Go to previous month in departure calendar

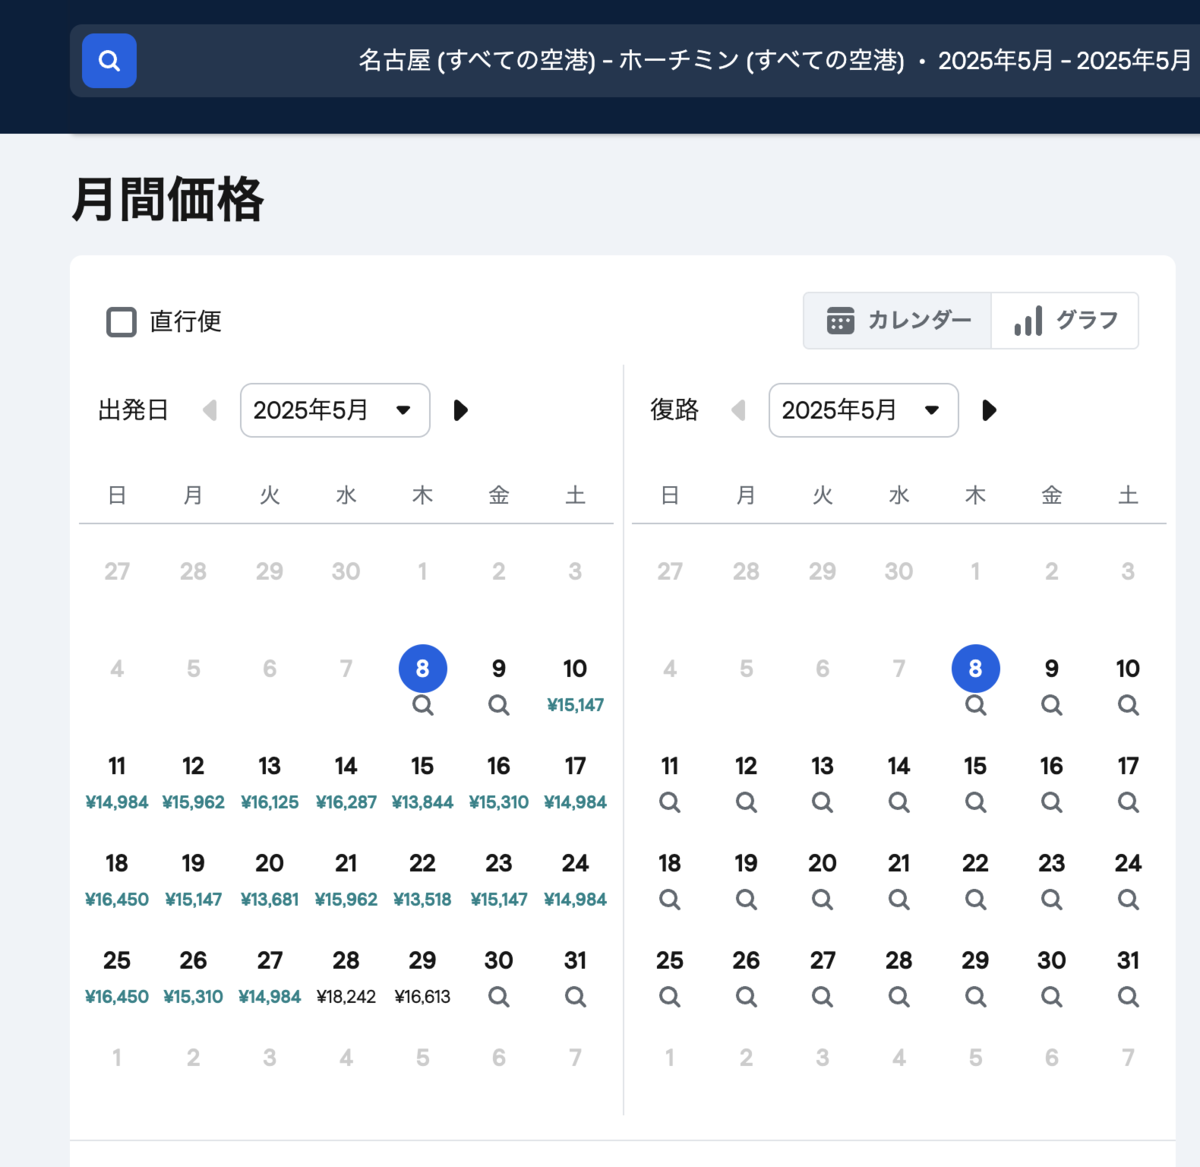[210, 410]
